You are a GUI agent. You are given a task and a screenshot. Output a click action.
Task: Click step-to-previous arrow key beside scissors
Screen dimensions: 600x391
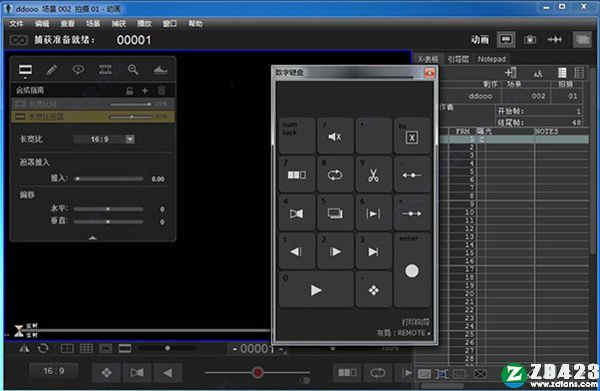(x=412, y=174)
